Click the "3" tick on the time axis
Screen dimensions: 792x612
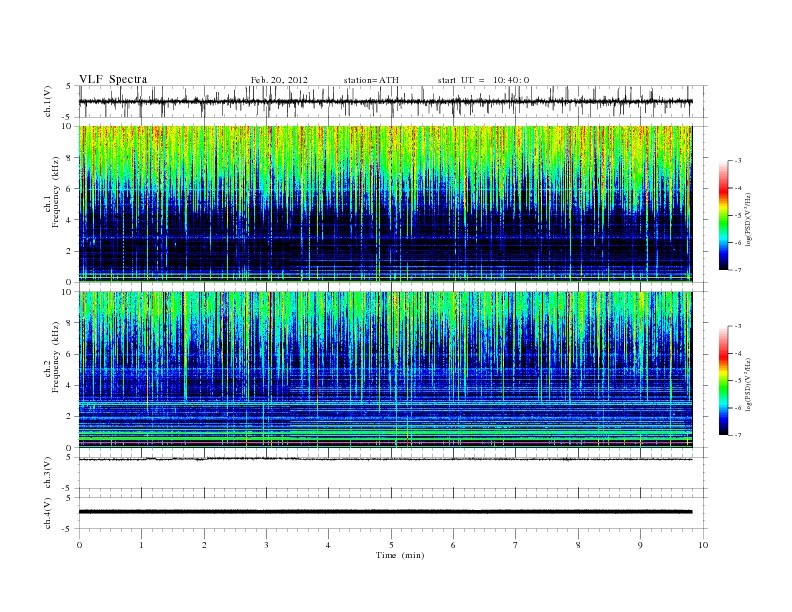click(x=266, y=545)
